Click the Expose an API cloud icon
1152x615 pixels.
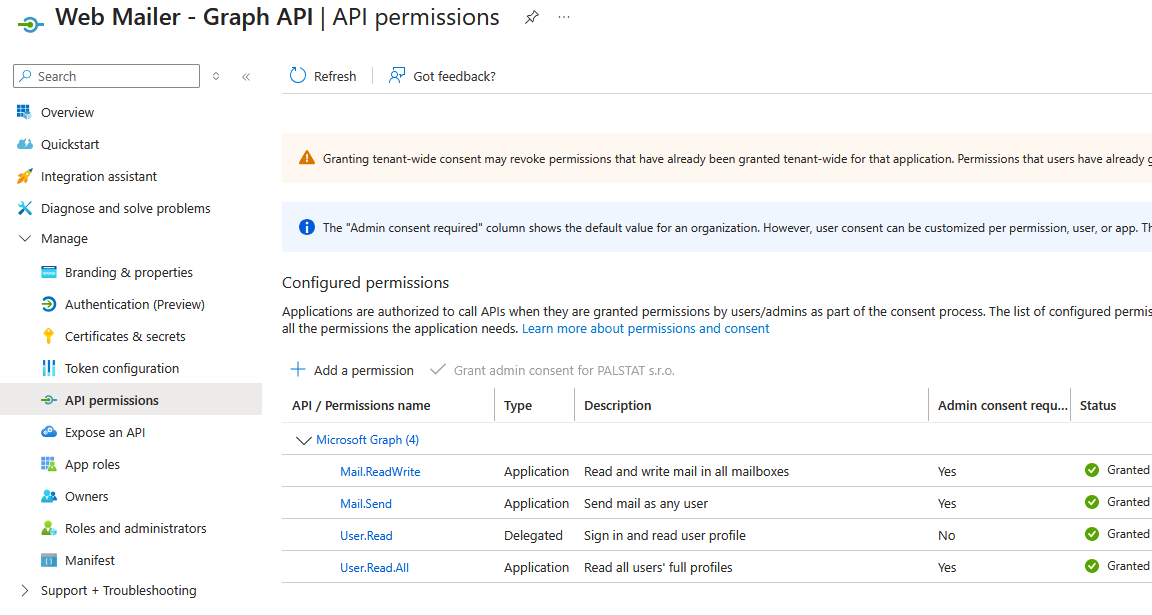point(48,431)
